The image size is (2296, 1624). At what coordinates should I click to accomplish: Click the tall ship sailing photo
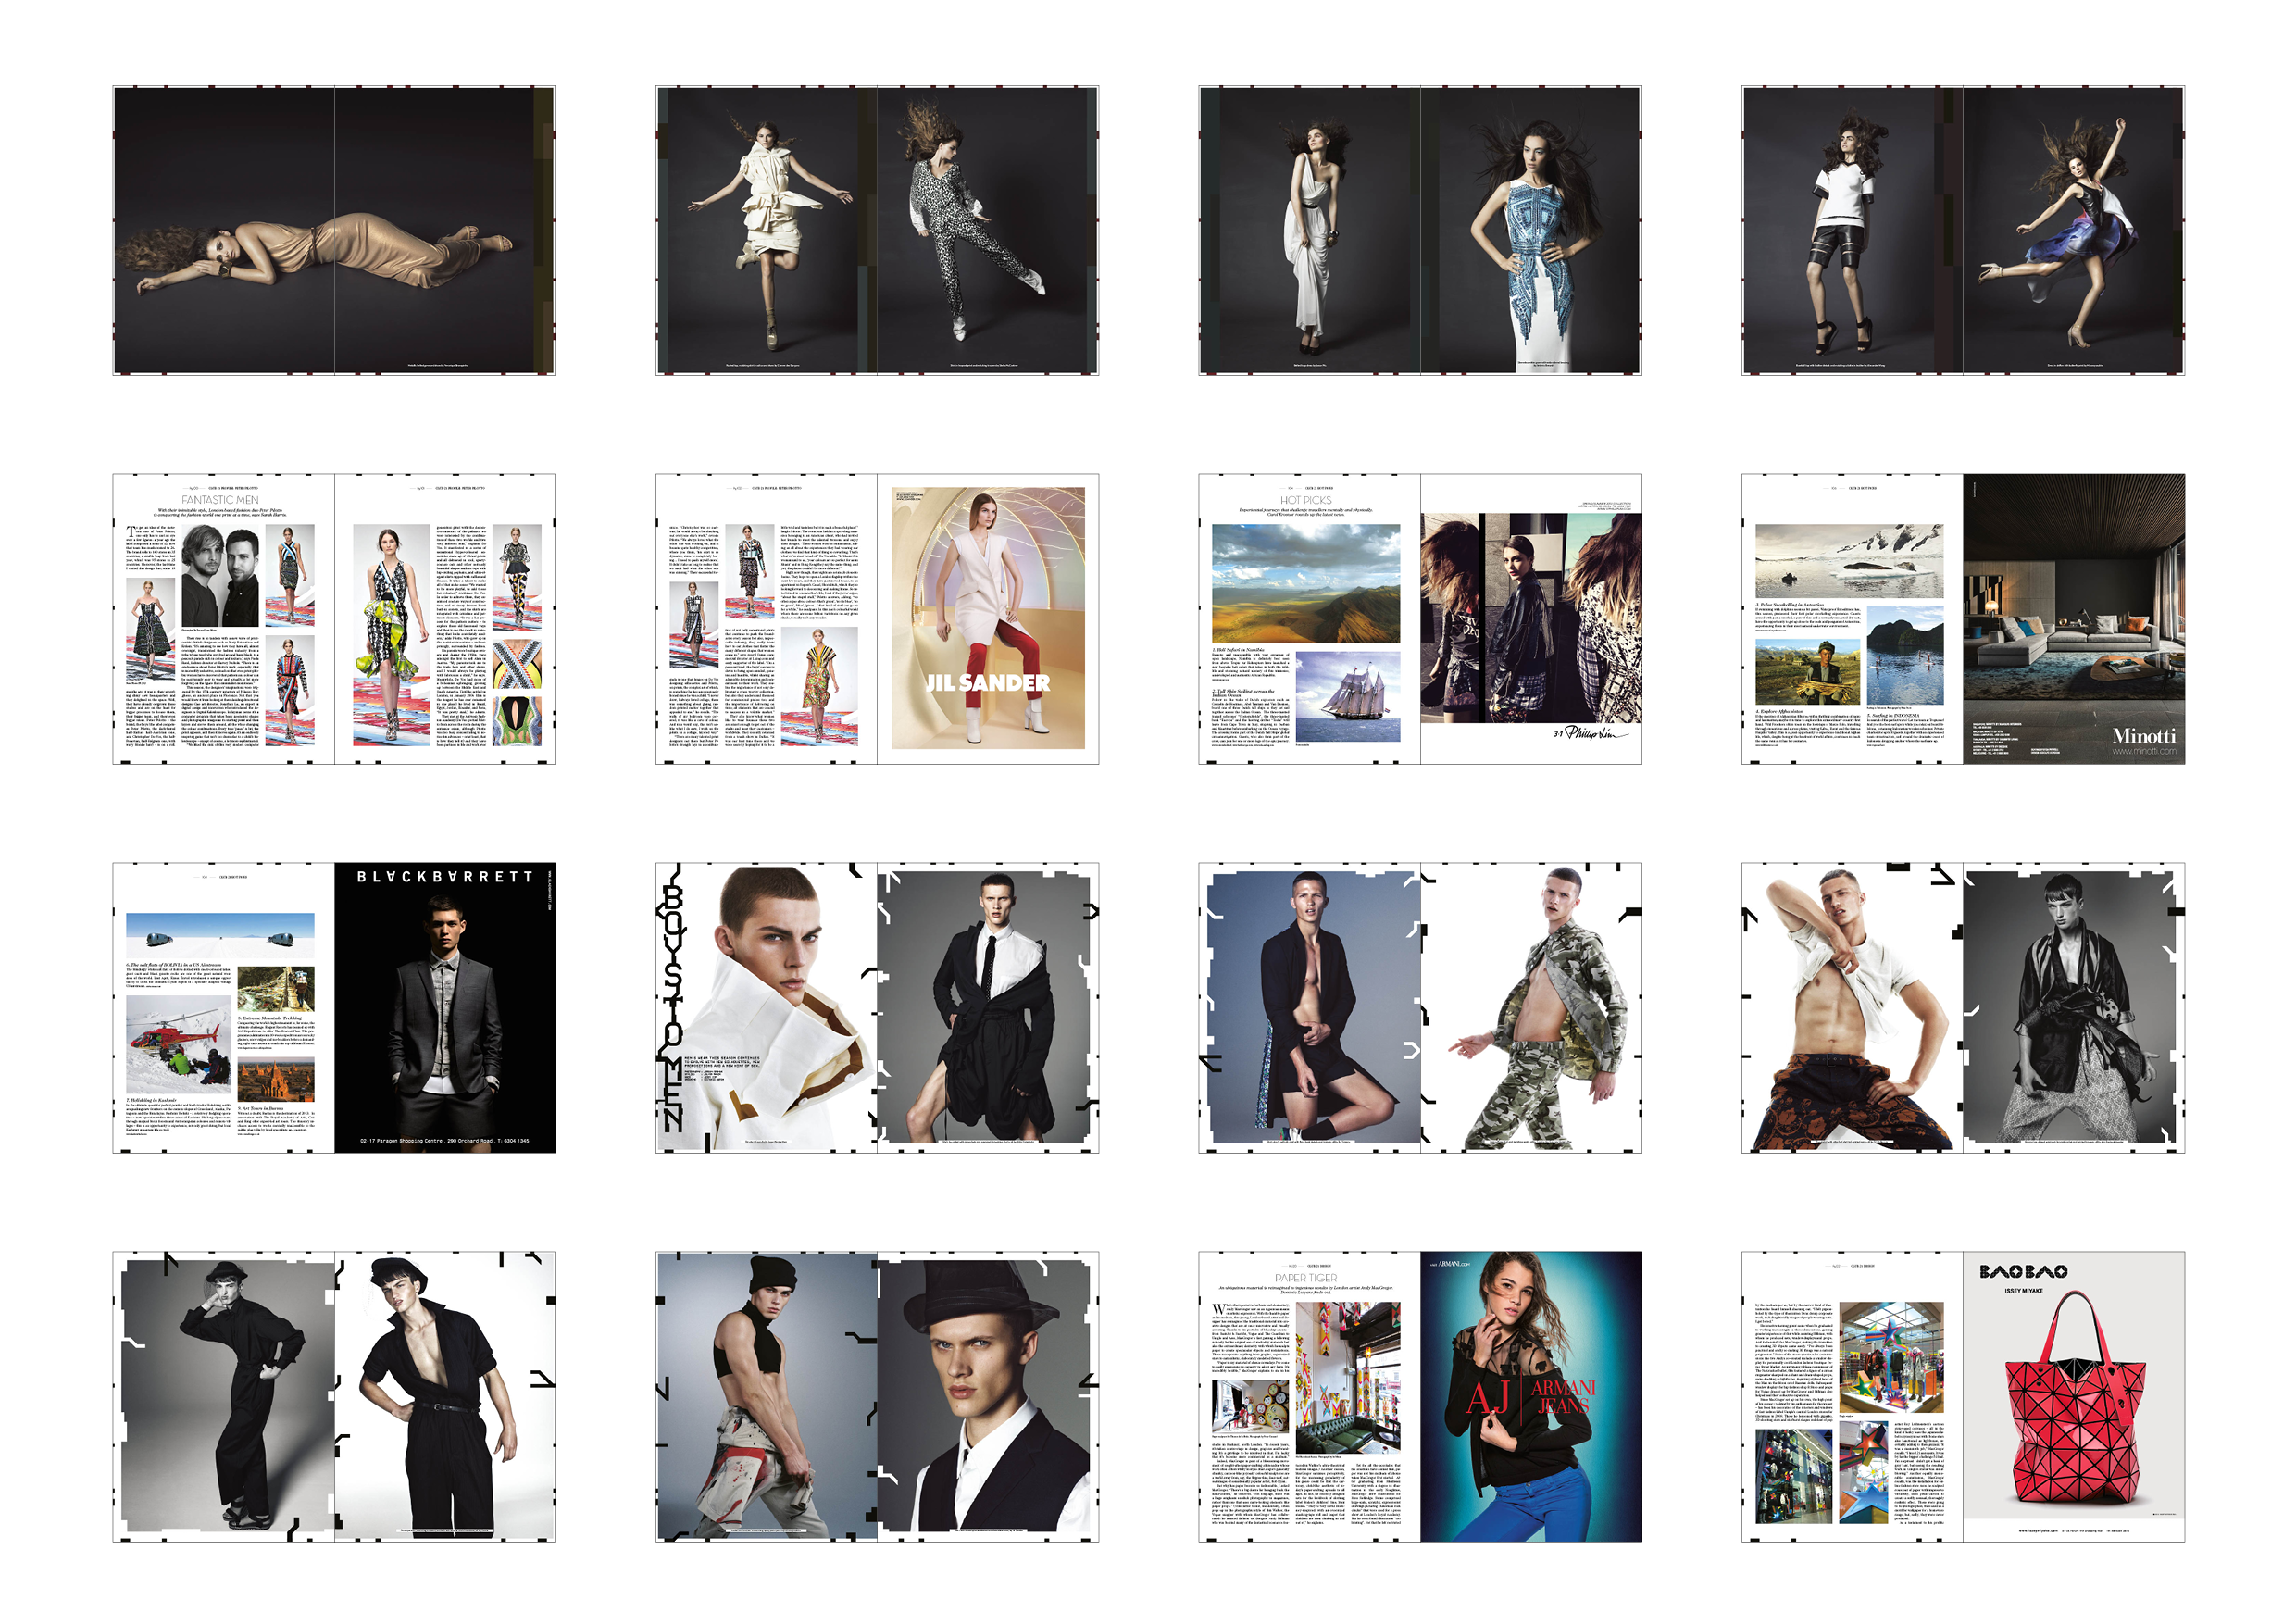(x=1346, y=697)
